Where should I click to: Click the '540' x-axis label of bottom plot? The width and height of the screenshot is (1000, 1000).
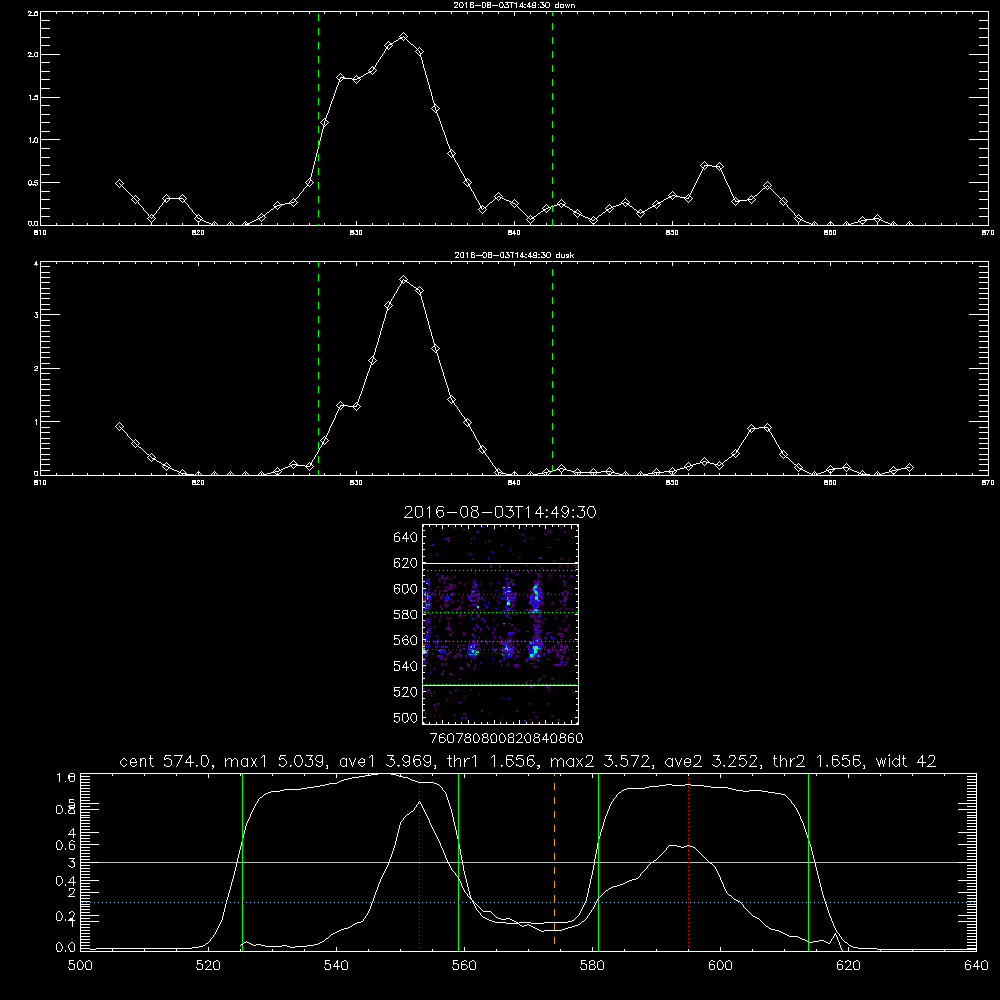(x=336, y=966)
